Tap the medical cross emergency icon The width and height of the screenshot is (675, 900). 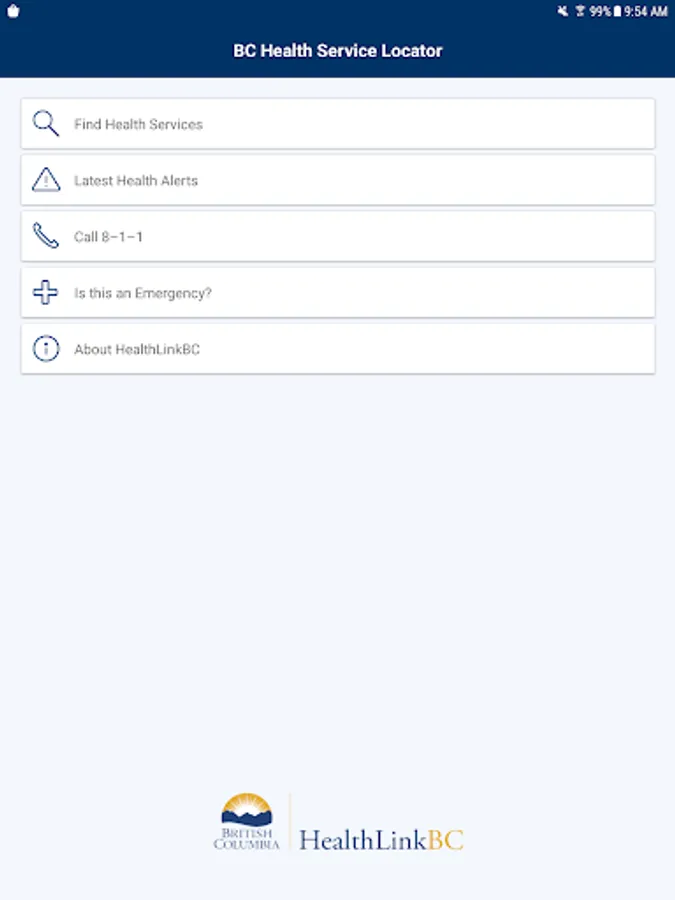(x=45, y=293)
